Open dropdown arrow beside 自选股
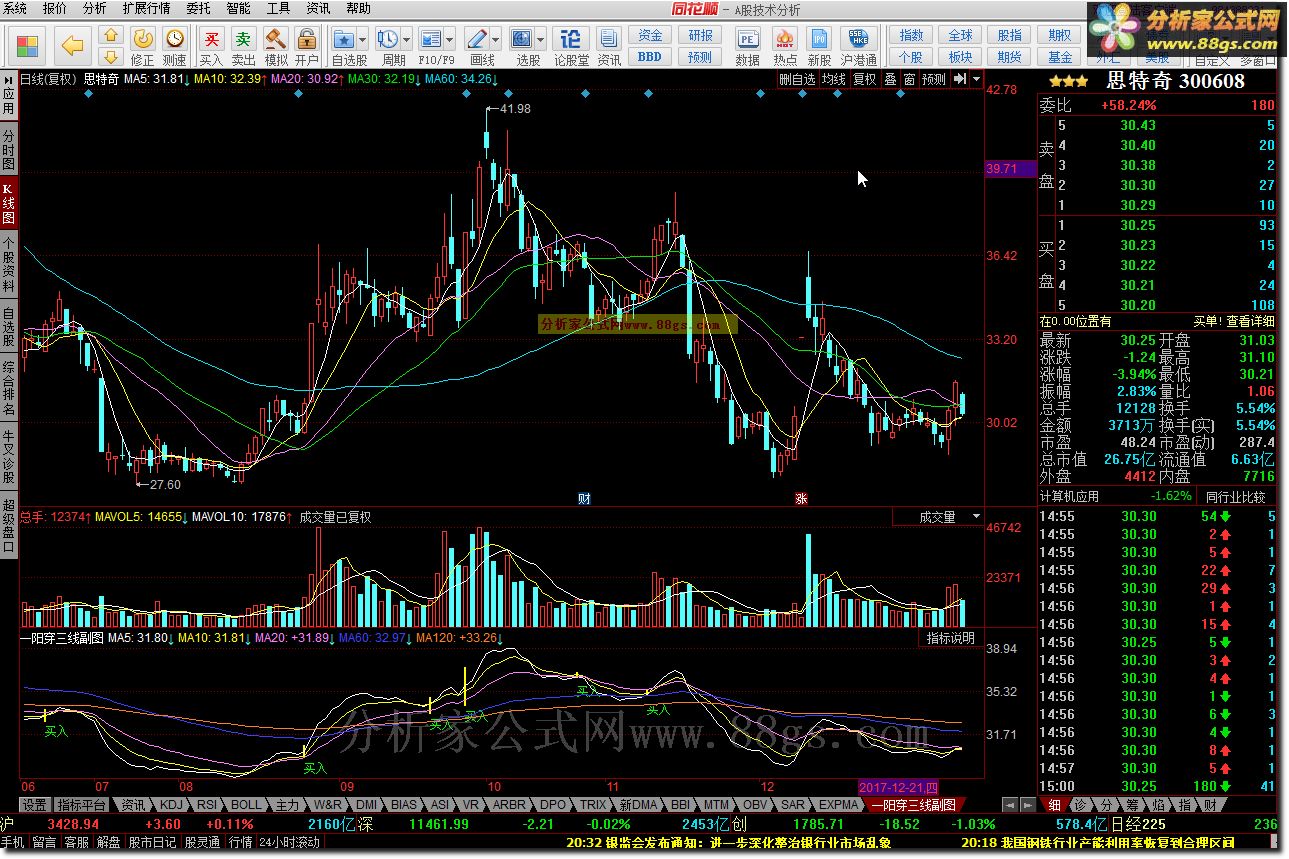The width and height of the screenshot is (1289, 859). tap(363, 40)
